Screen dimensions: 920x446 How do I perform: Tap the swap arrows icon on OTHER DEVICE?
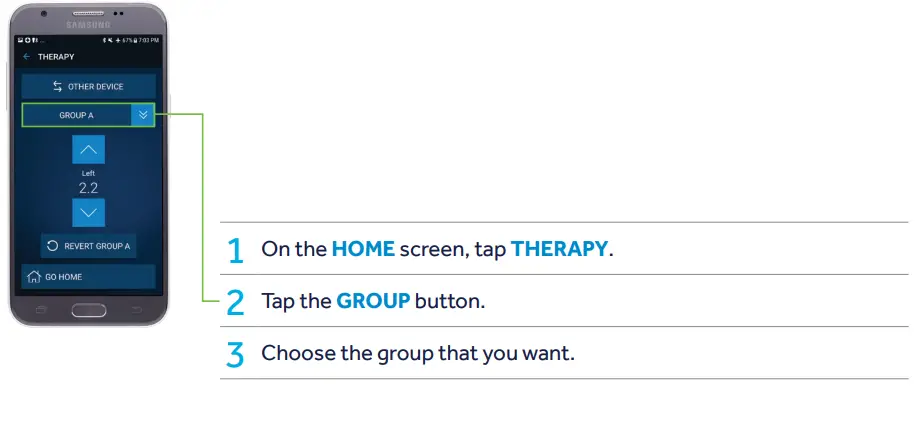pyautogui.click(x=57, y=87)
